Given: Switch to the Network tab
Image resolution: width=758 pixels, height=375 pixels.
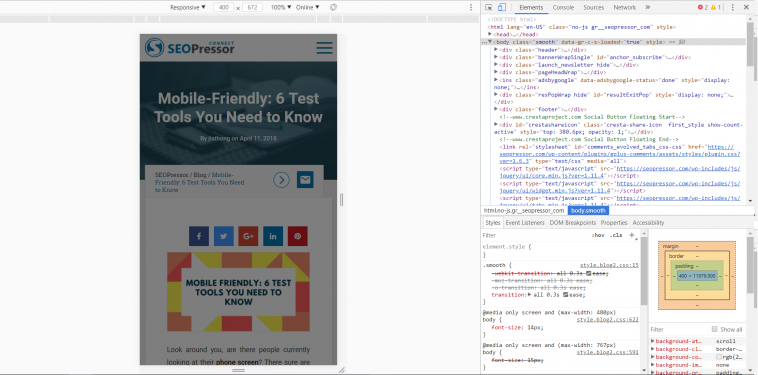Looking at the screenshot, I should pyautogui.click(x=625, y=7).
